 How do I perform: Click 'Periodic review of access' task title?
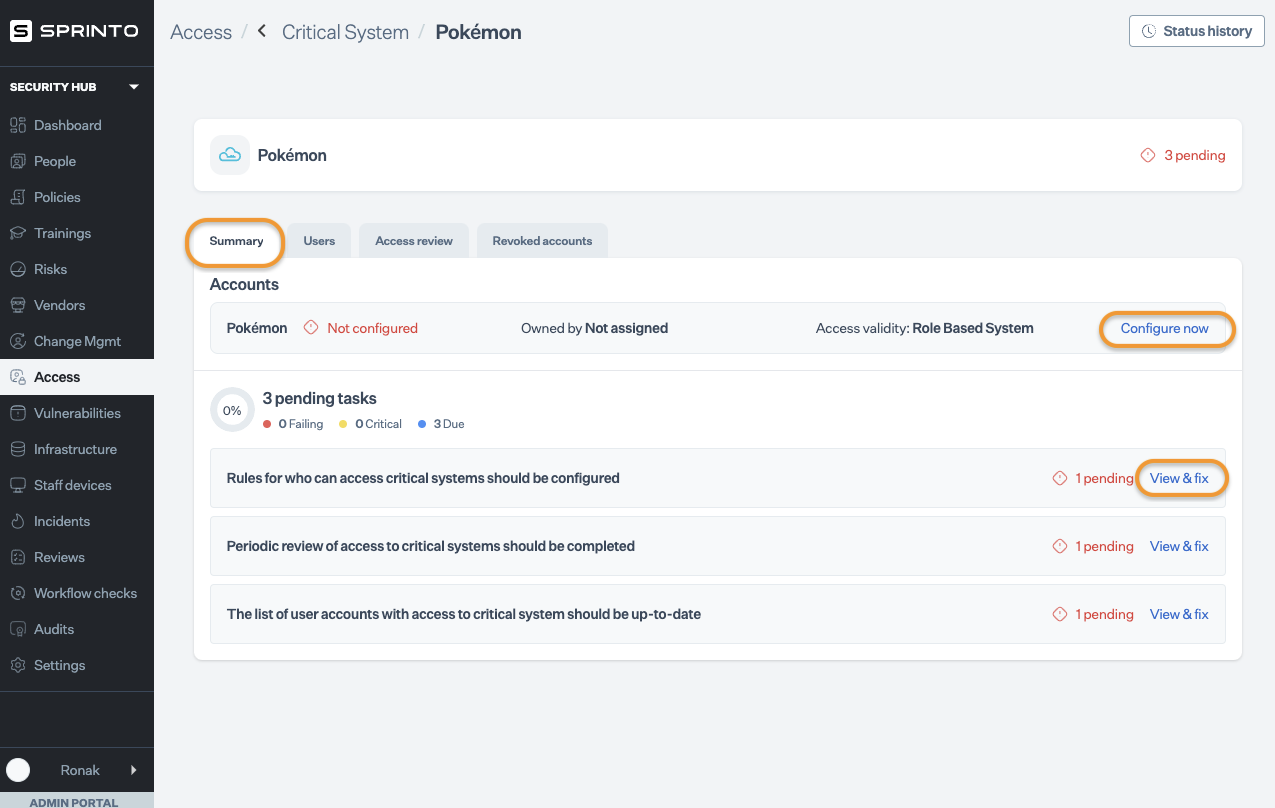point(431,546)
